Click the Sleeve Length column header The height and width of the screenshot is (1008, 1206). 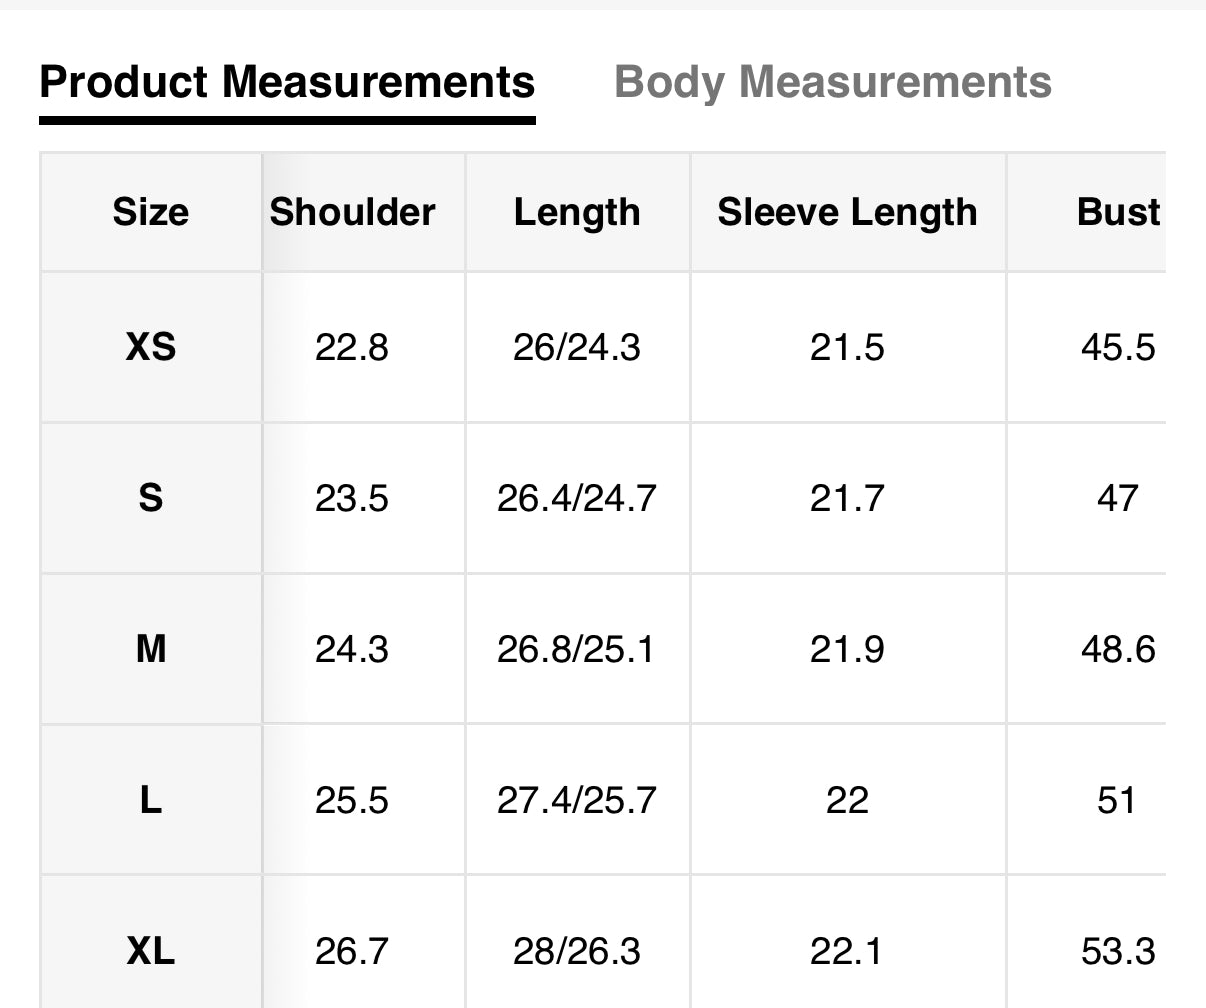point(847,212)
